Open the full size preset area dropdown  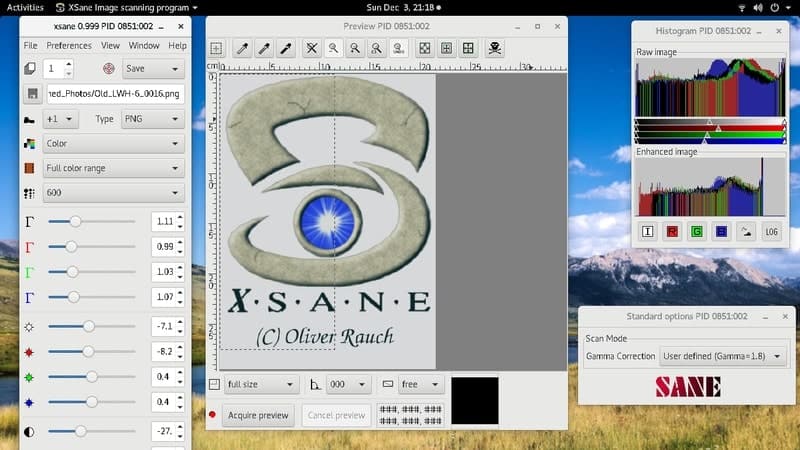260,384
